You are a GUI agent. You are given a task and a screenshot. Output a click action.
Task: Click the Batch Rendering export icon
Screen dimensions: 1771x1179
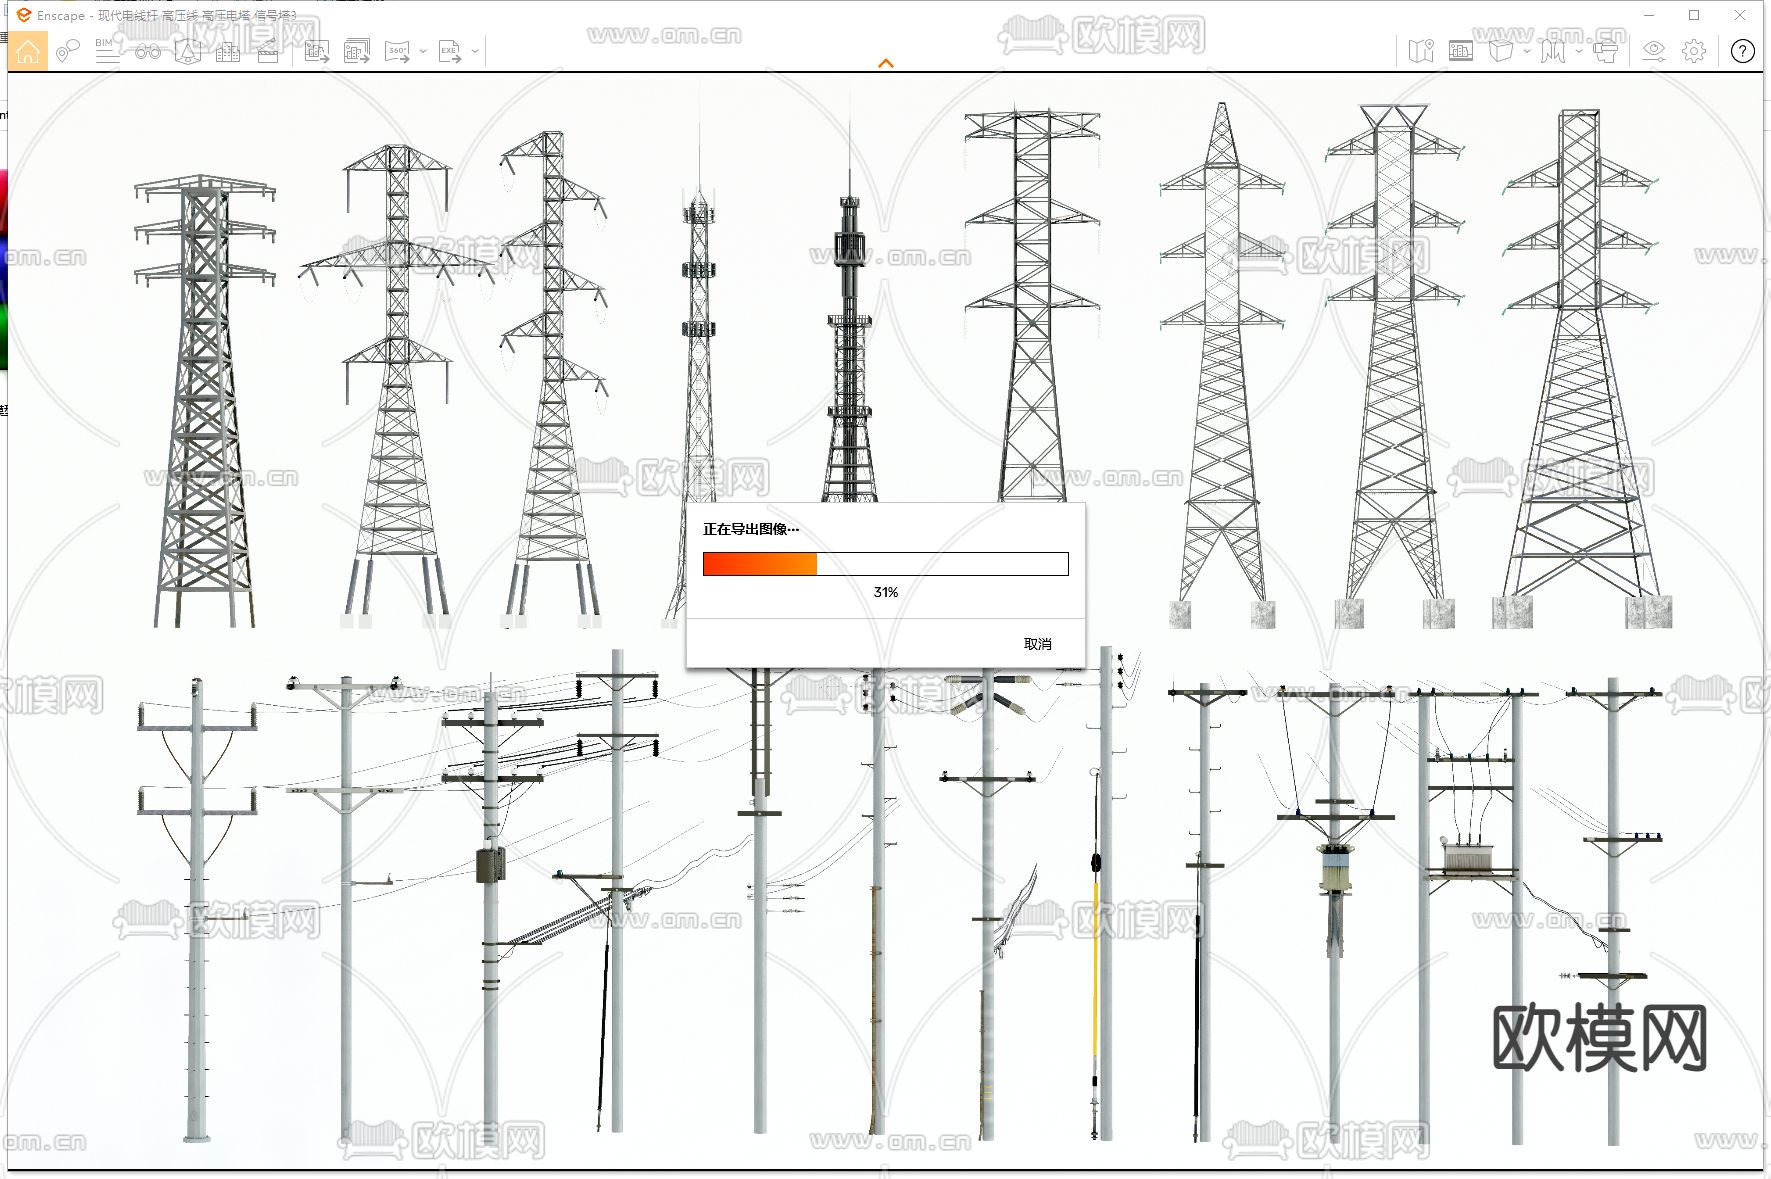(357, 51)
